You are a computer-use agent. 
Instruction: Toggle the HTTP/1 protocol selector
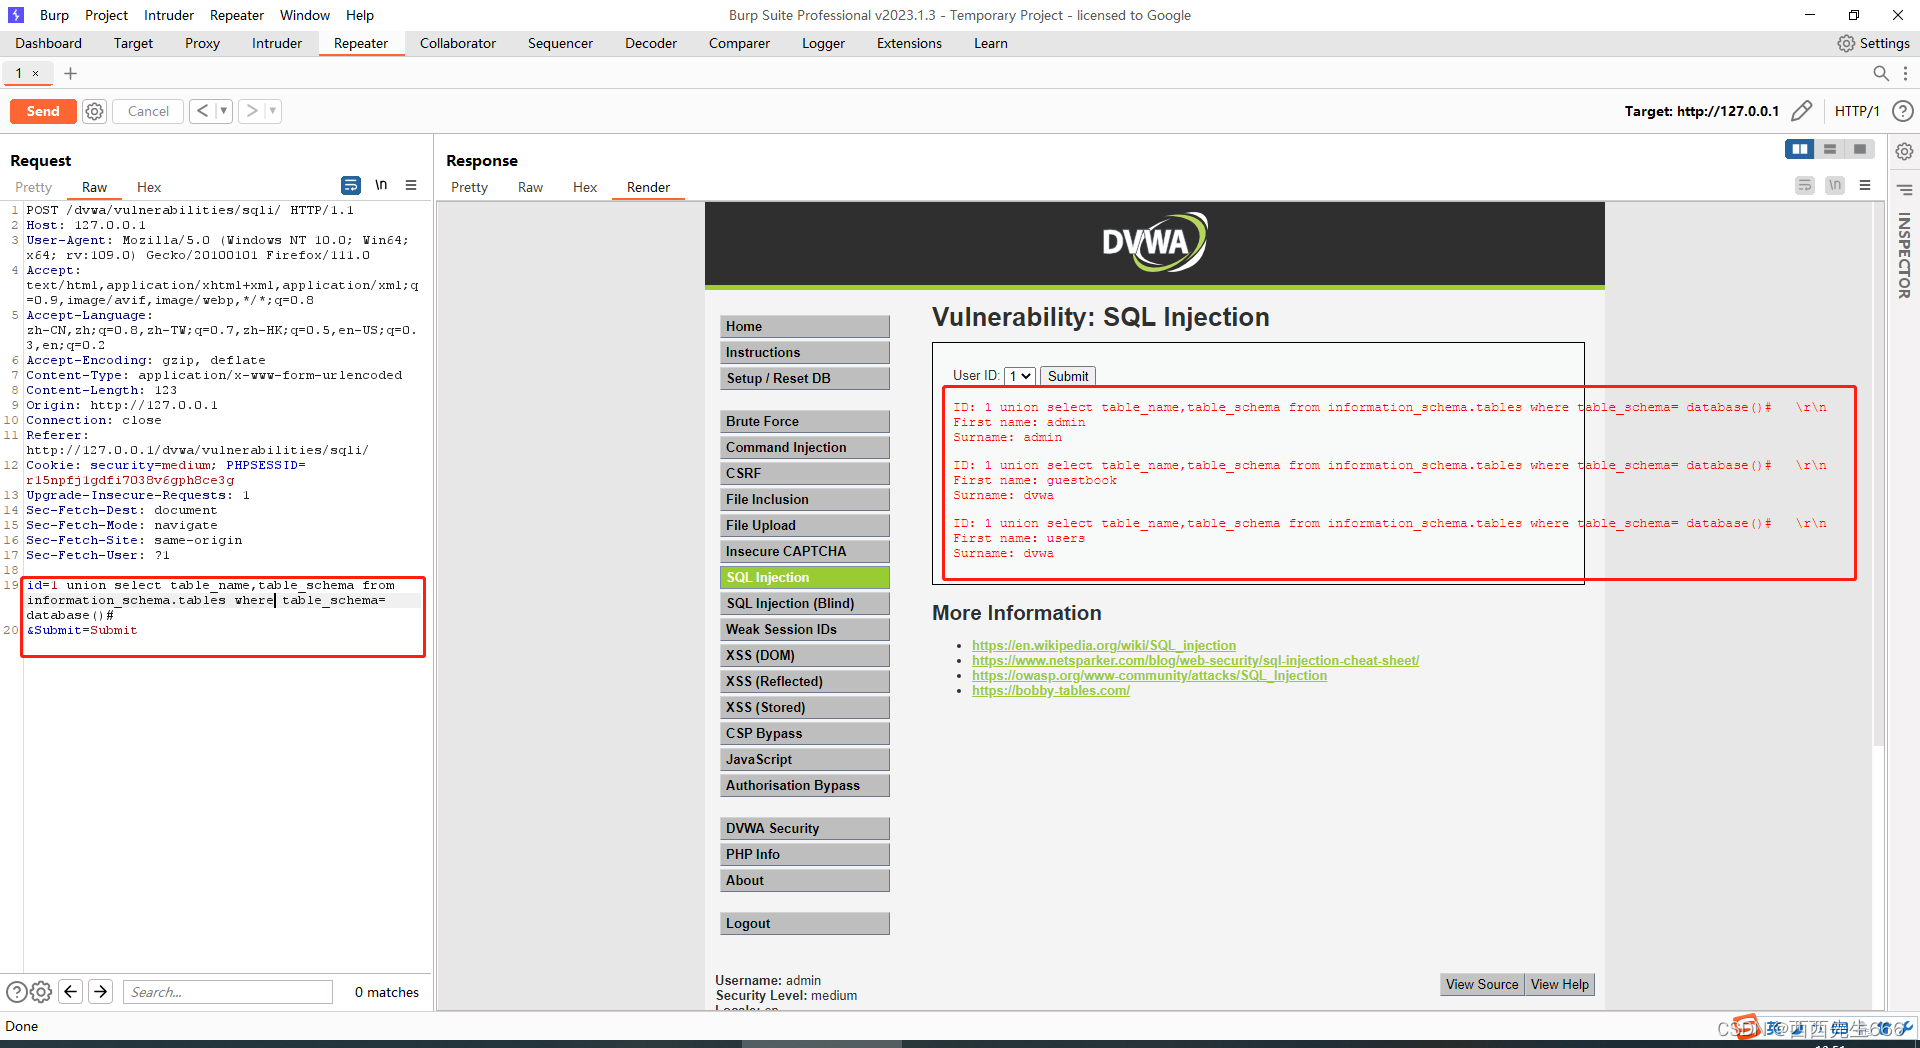(x=1857, y=111)
